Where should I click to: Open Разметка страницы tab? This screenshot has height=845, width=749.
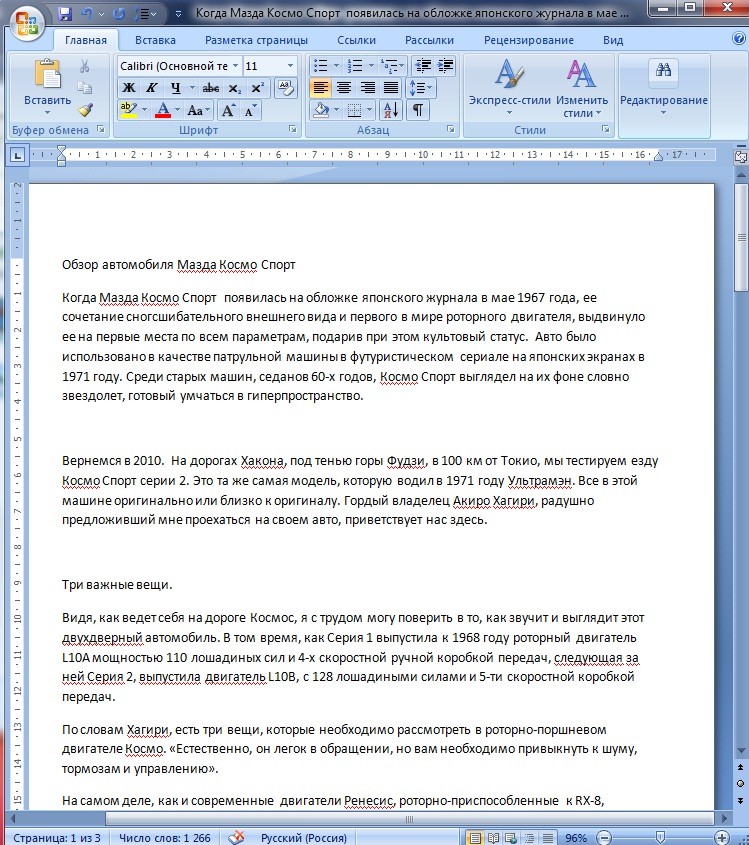point(256,40)
